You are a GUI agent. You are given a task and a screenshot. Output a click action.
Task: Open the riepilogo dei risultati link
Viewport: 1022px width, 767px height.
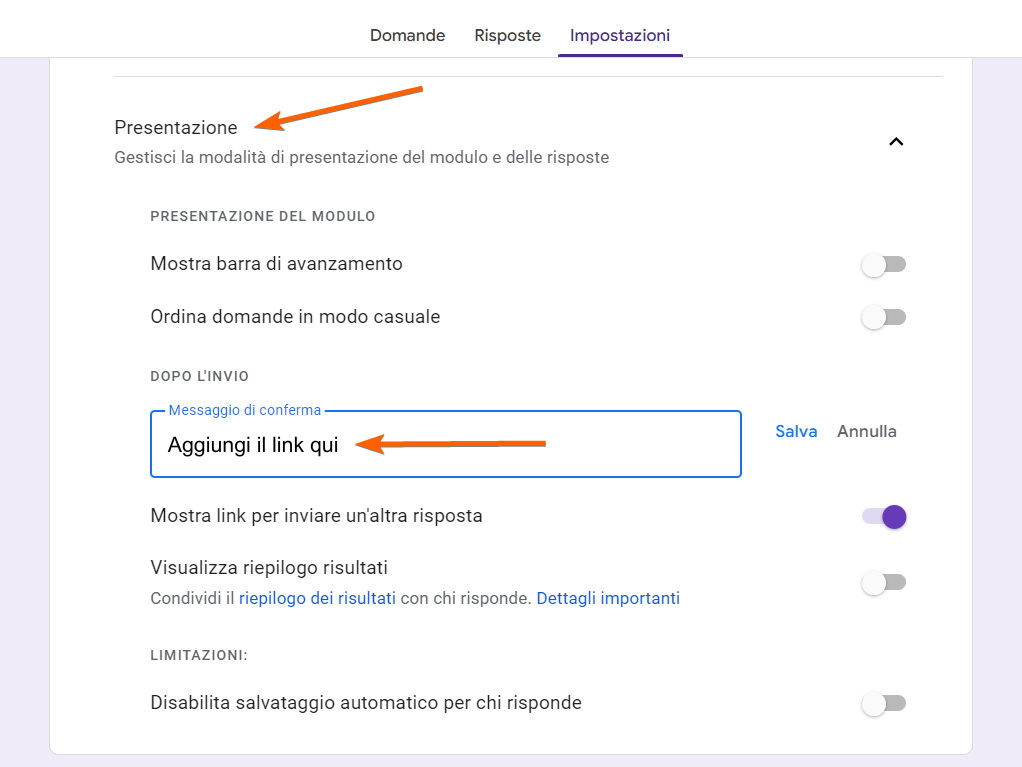(317, 599)
